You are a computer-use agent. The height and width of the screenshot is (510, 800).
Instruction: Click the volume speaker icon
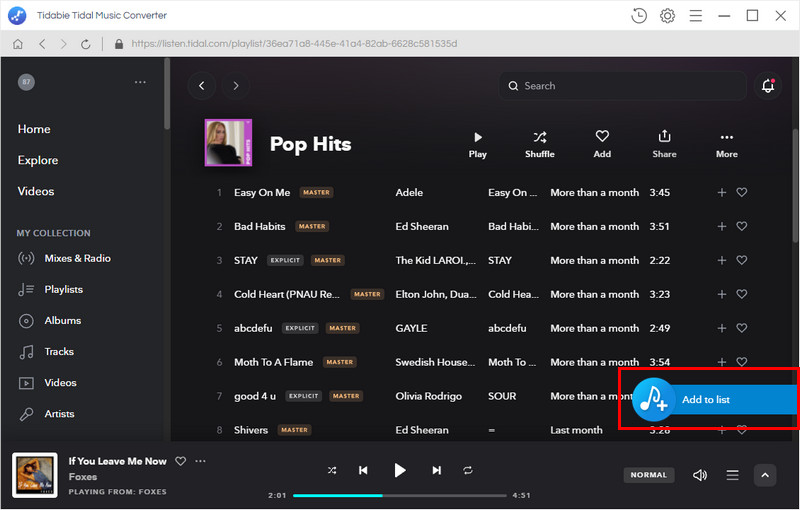700,475
